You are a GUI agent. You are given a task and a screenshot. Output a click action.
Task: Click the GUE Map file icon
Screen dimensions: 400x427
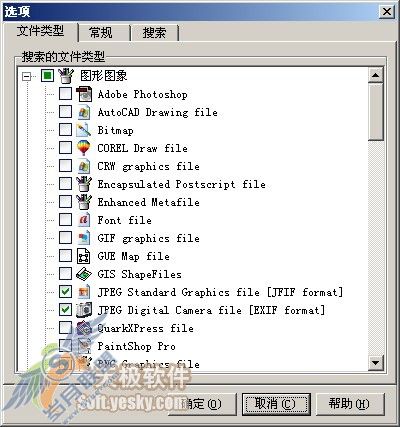[84, 256]
